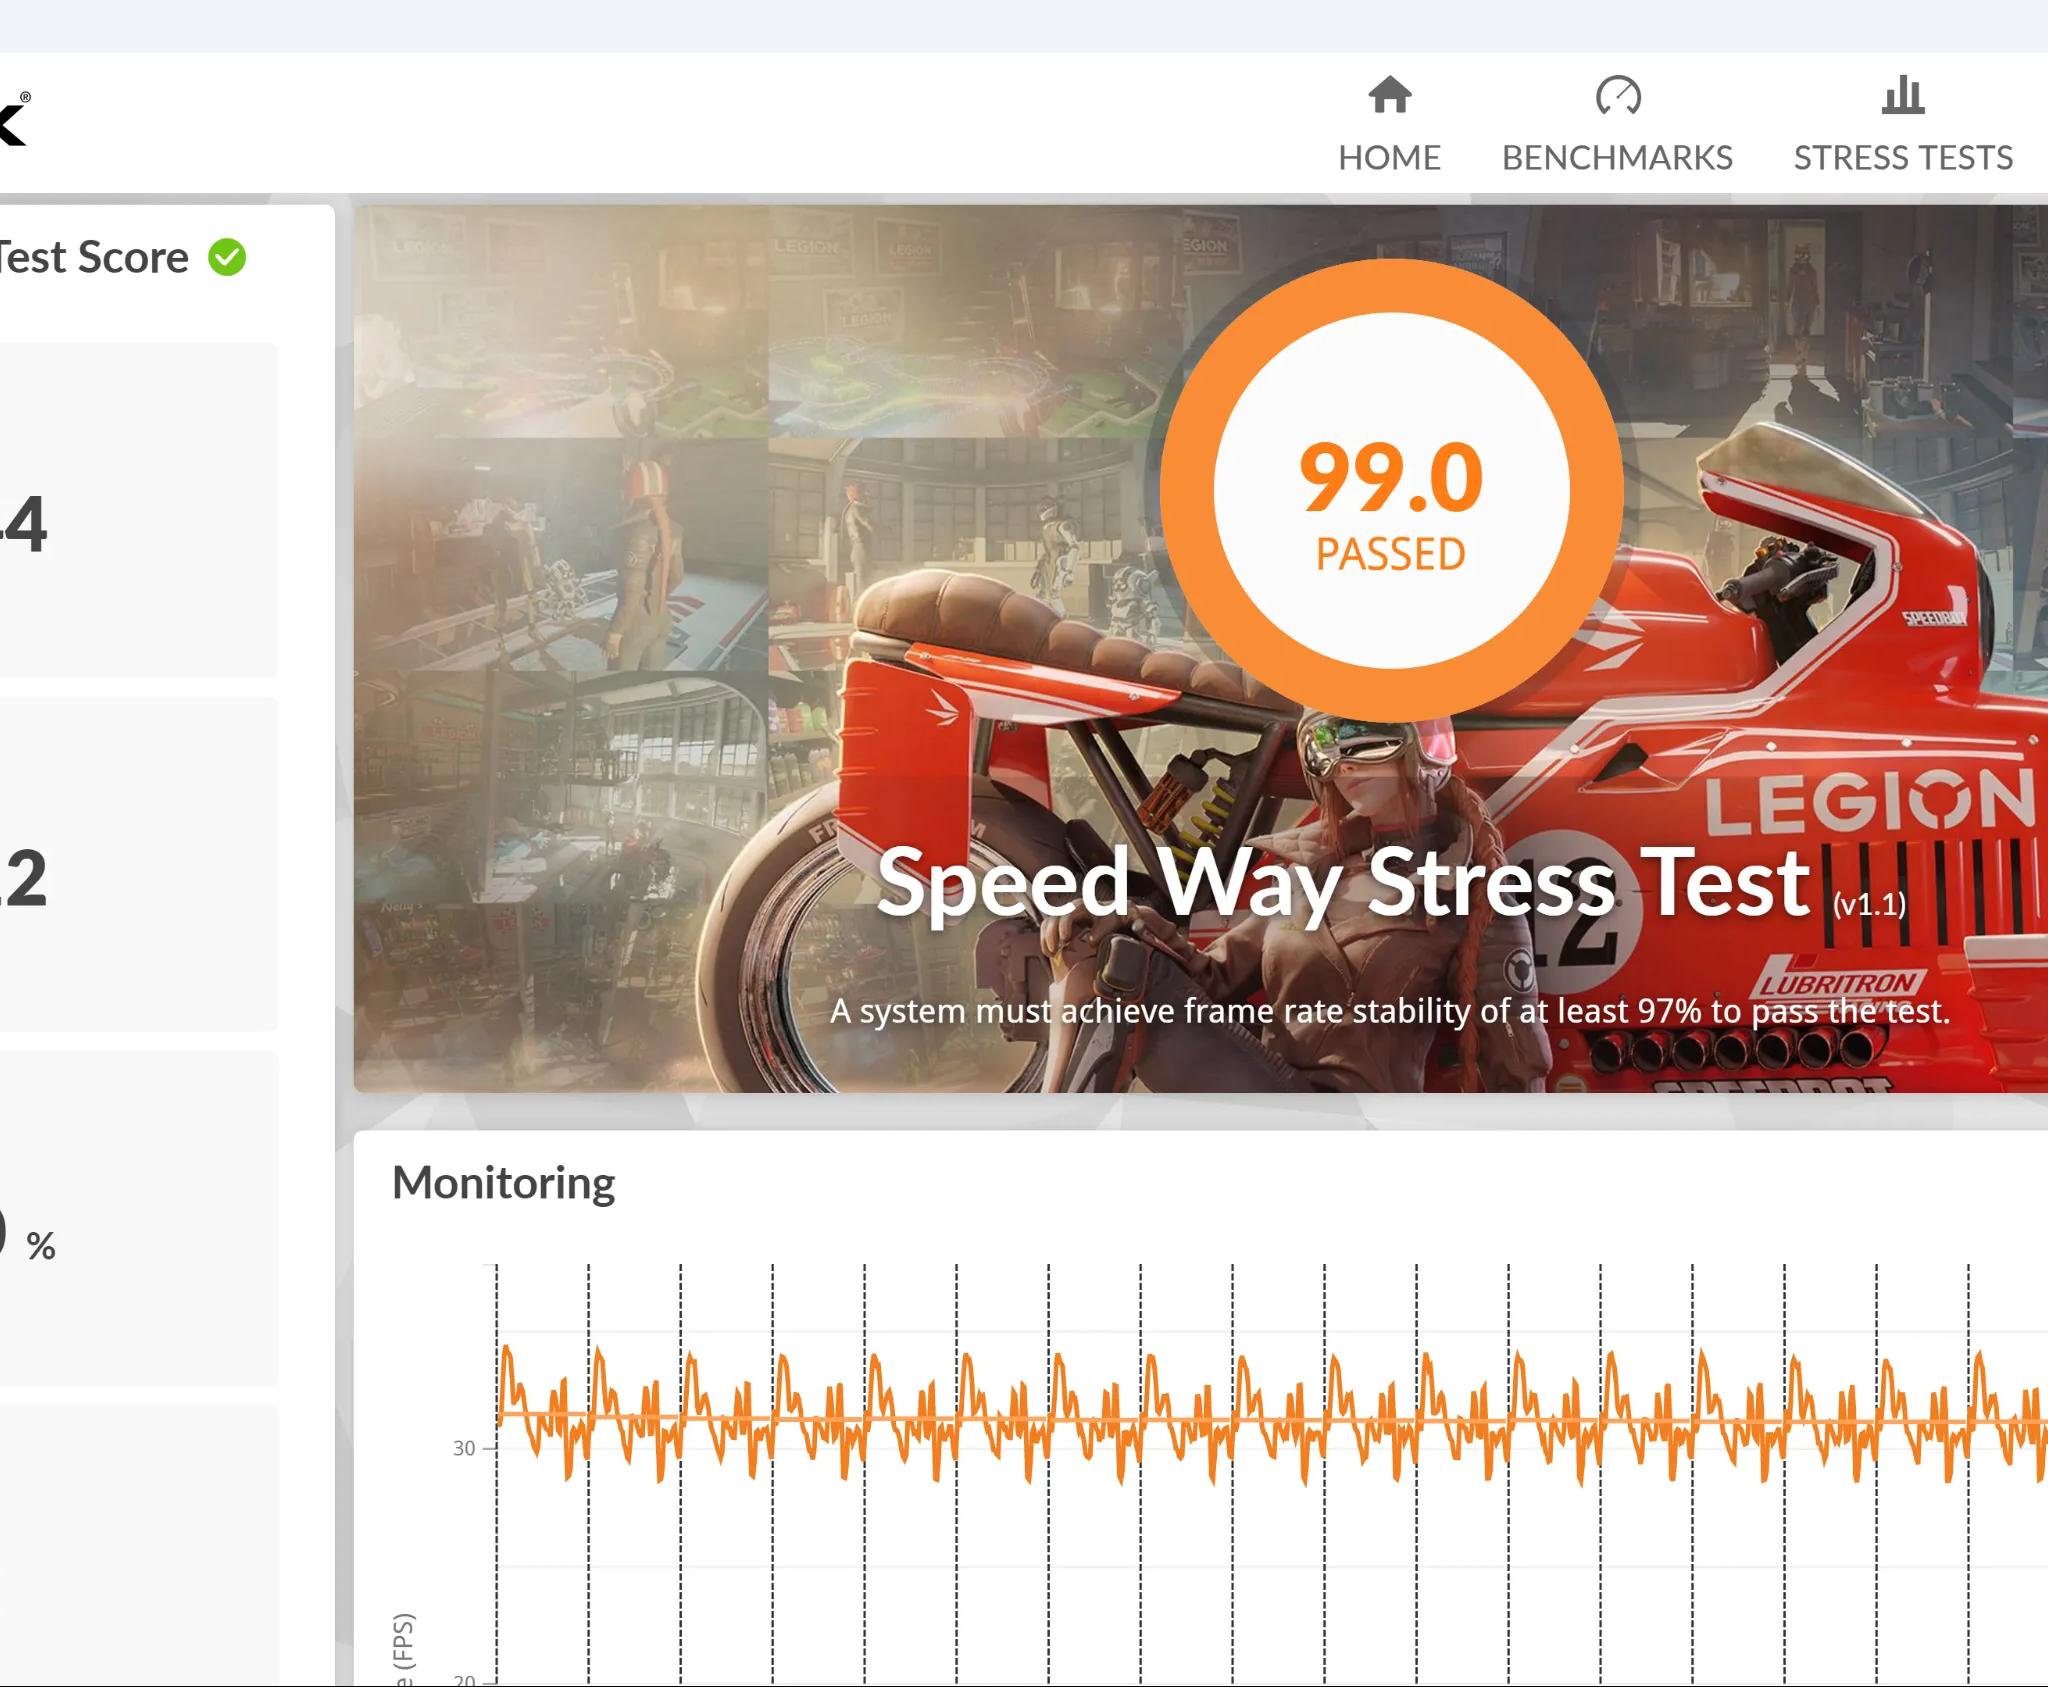Go to the HOME tab
Image resolution: width=2048 pixels, height=1687 pixels.
(1389, 125)
